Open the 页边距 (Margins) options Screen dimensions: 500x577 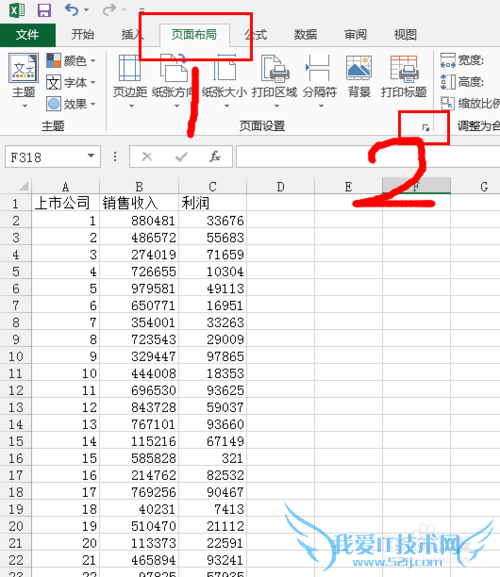pyautogui.click(x=130, y=81)
